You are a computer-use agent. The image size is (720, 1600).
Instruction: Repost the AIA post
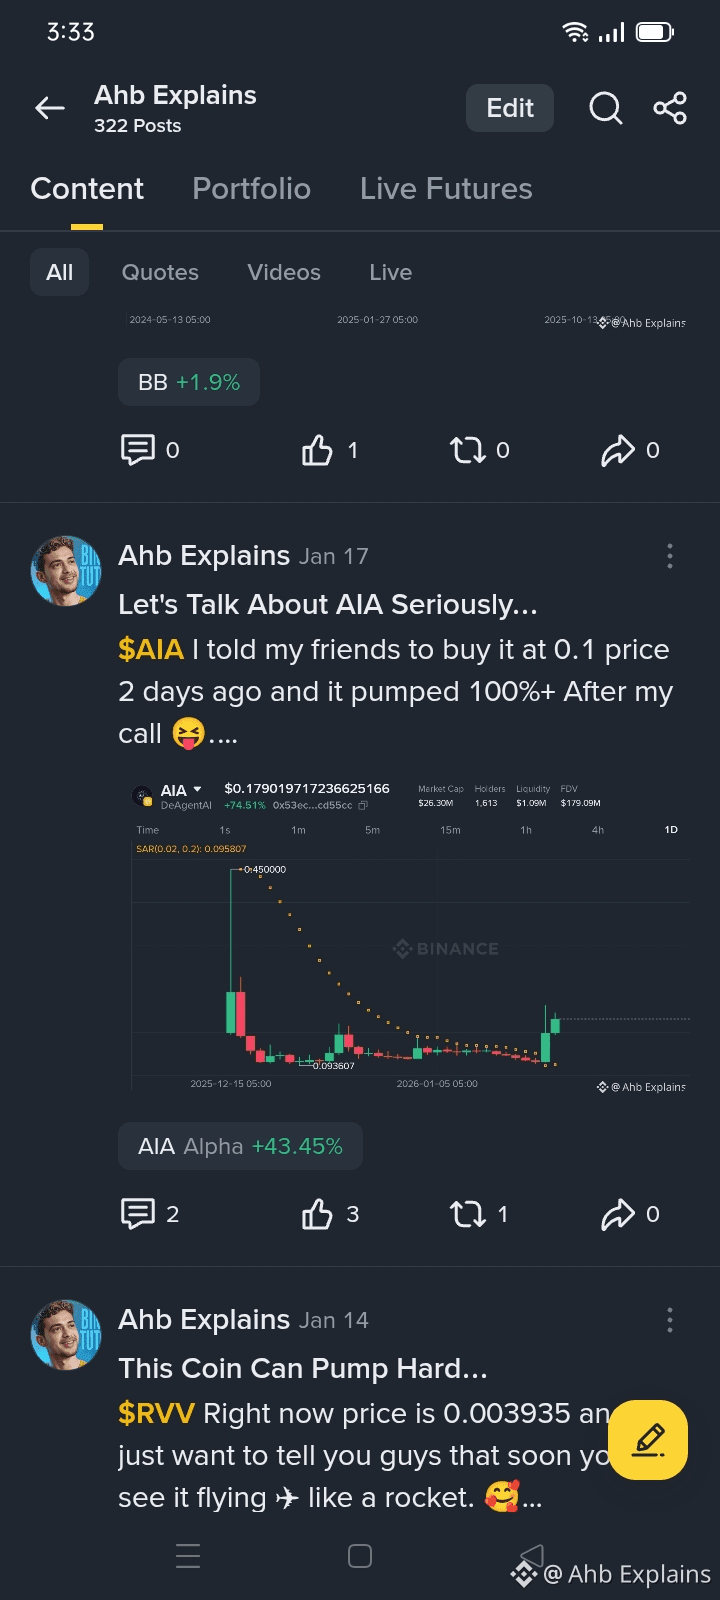pos(468,1214)
